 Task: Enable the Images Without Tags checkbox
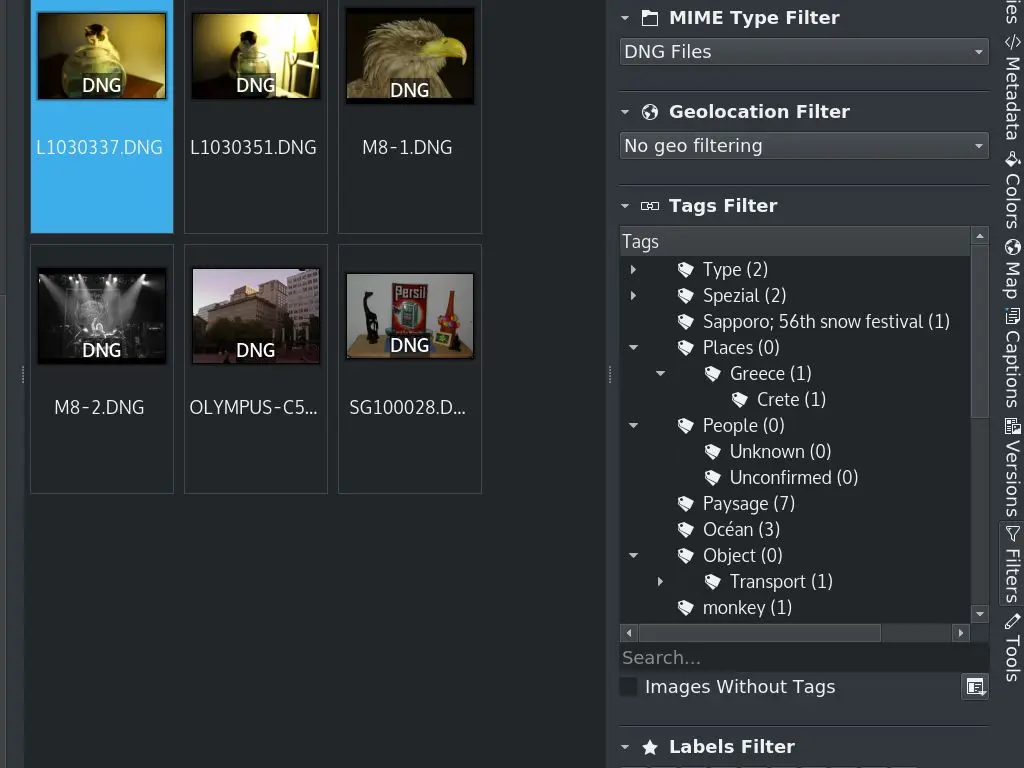point(628,686)
